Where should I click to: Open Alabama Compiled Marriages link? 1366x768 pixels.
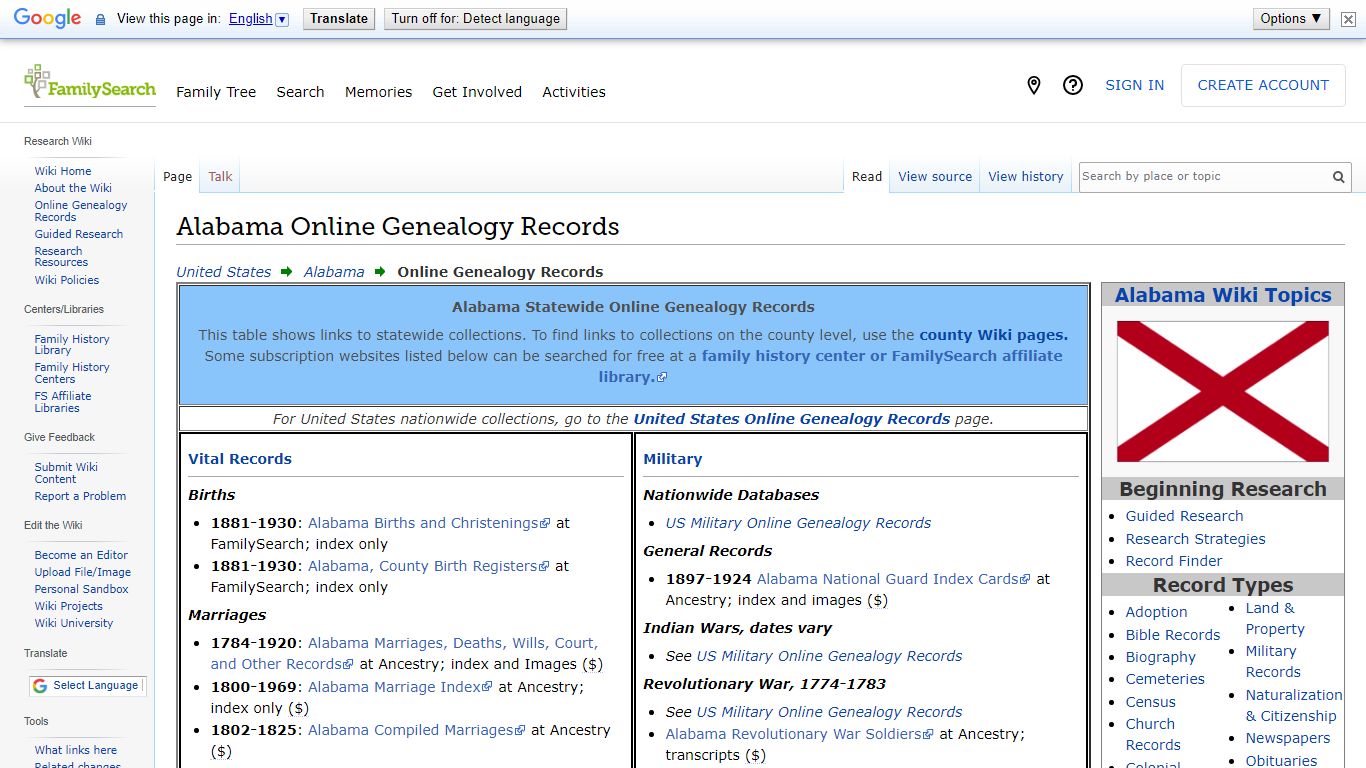[x=417, y=730]
